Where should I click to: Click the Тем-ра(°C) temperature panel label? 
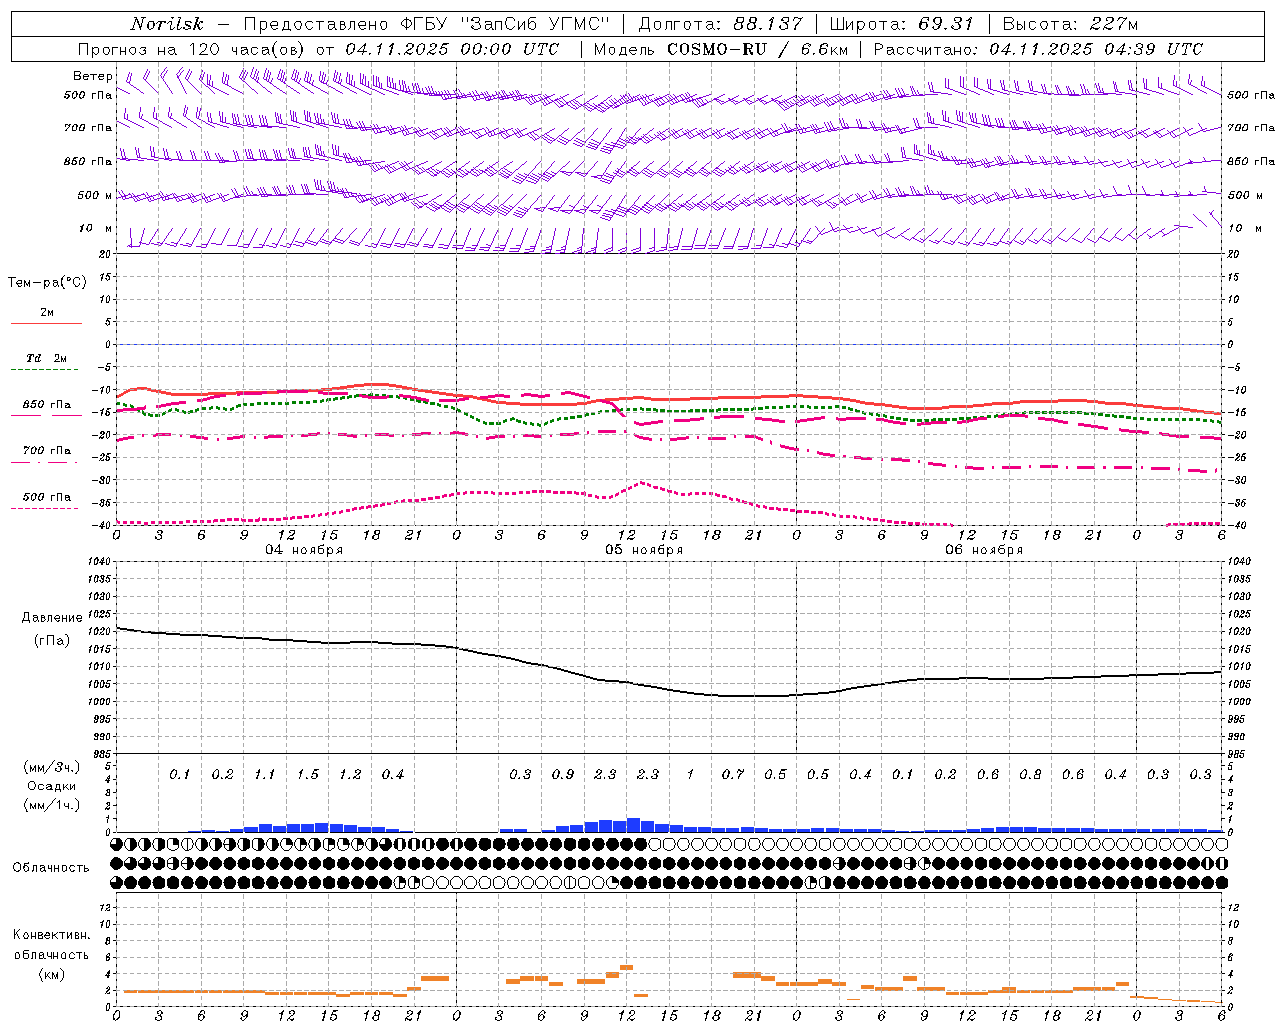[47, 283]
